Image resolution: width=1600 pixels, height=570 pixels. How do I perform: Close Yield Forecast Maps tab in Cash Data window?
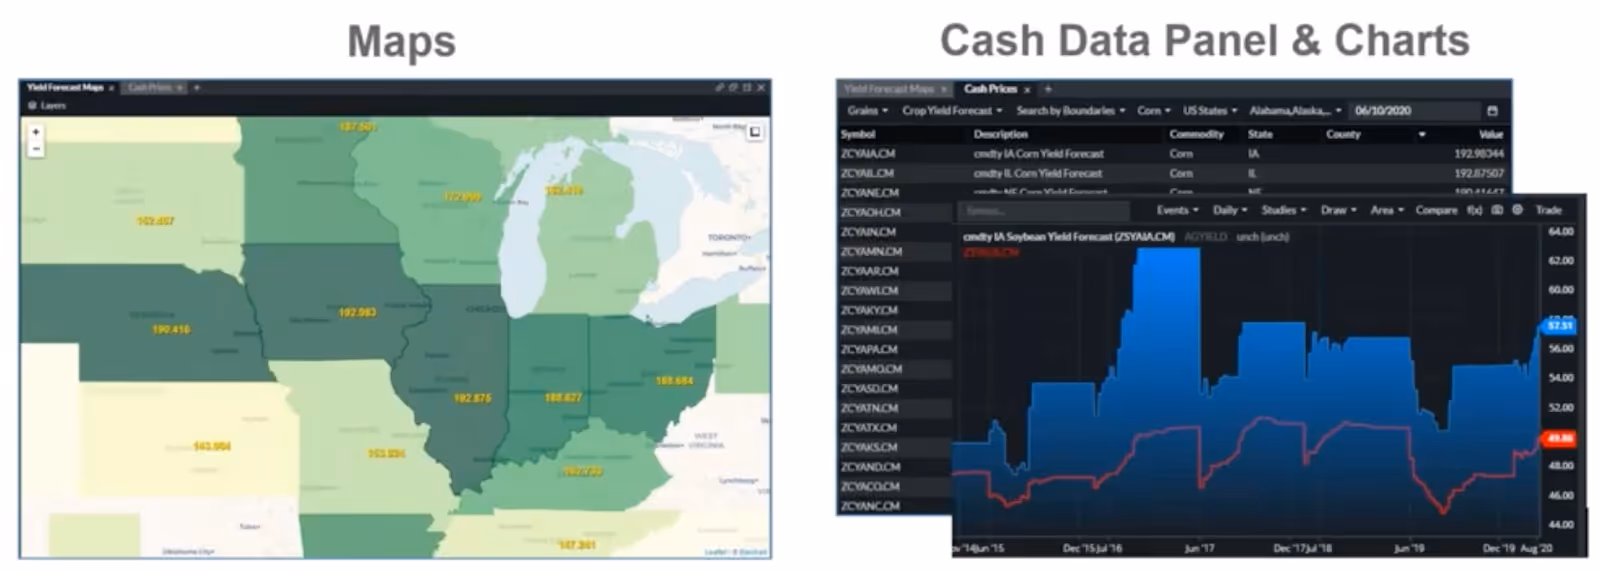point(943,89)
